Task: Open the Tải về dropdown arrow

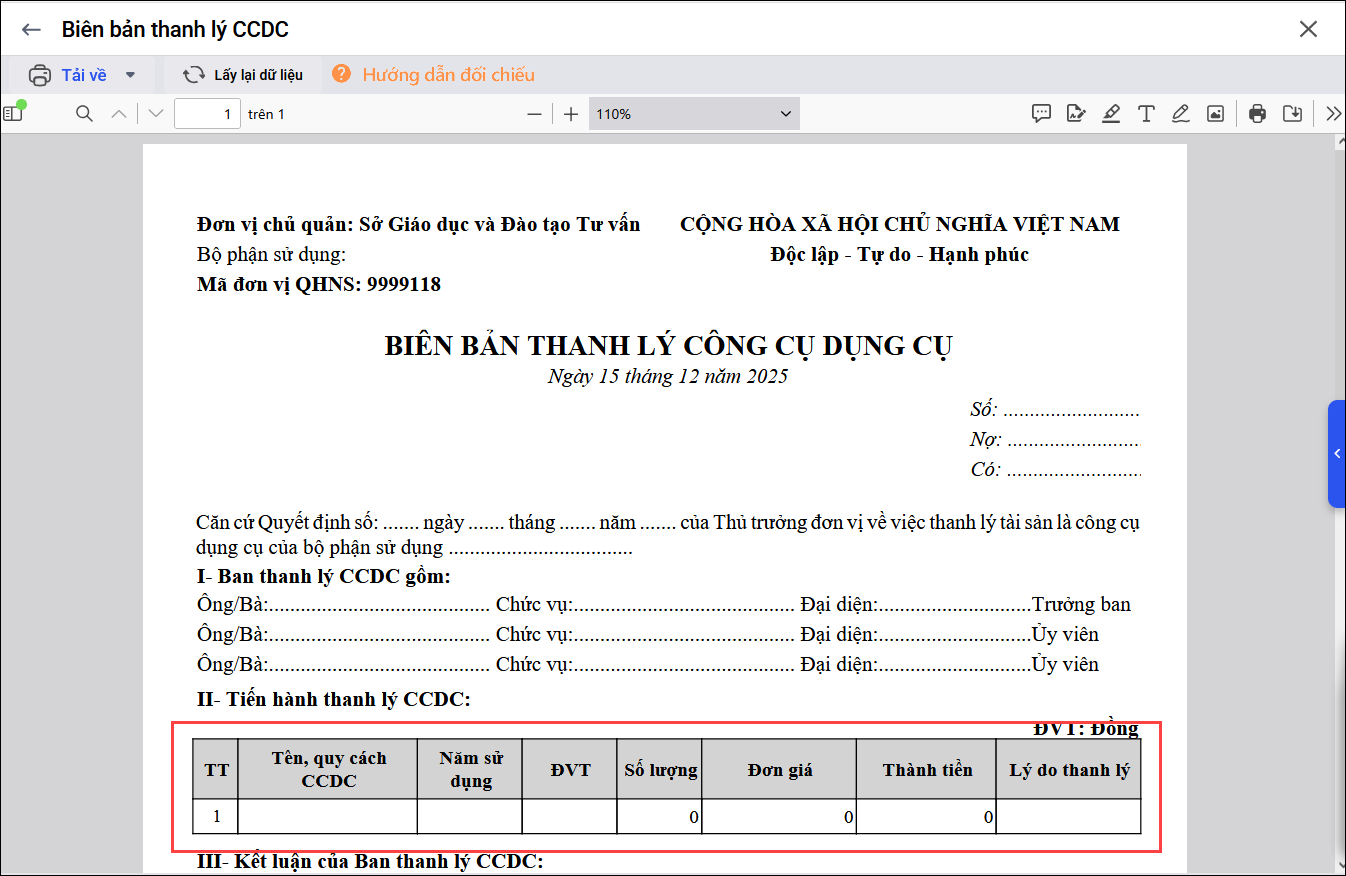Action: coord(130,75)
